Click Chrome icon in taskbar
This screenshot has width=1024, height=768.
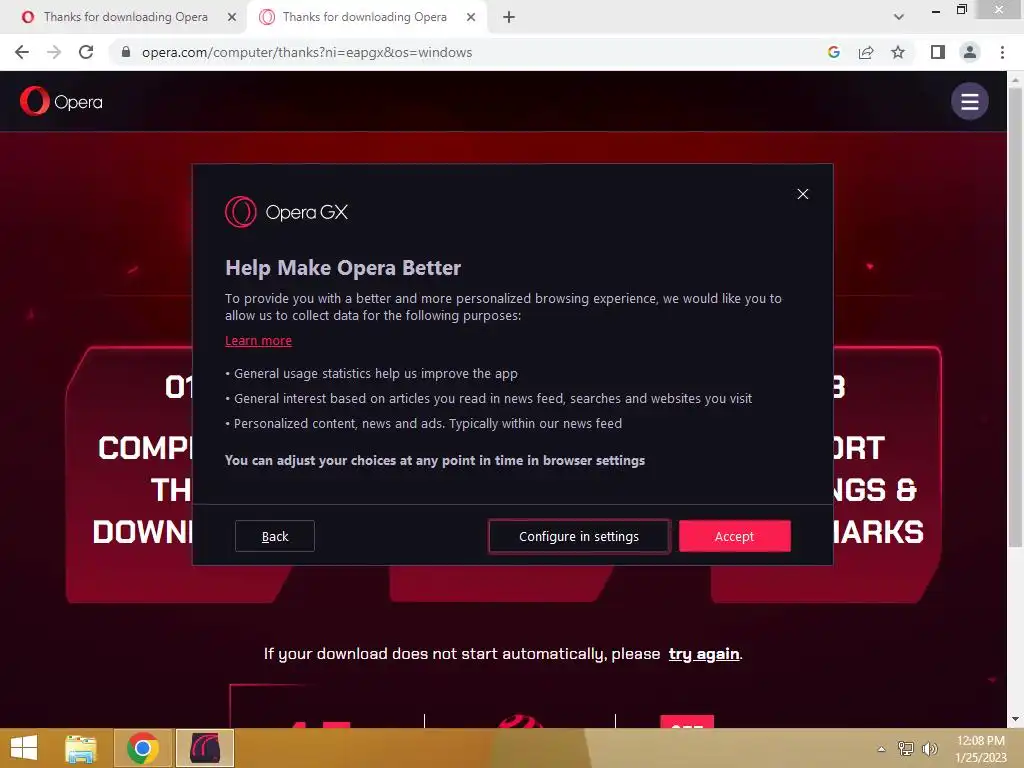coord(143,748)
